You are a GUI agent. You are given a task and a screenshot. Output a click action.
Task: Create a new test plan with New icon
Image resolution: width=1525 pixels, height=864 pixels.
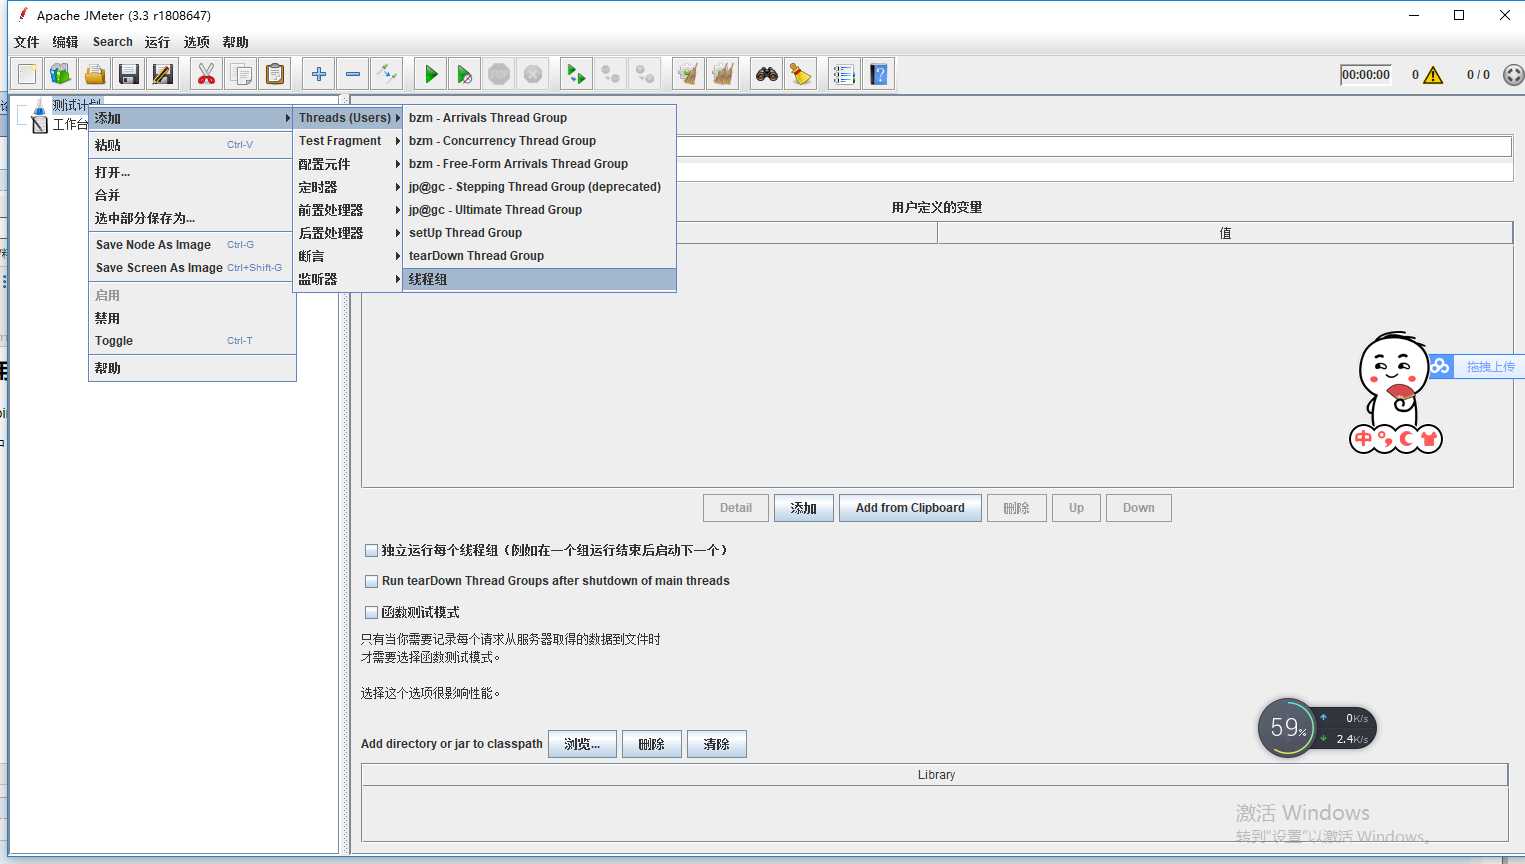click(x=27, y=74)
